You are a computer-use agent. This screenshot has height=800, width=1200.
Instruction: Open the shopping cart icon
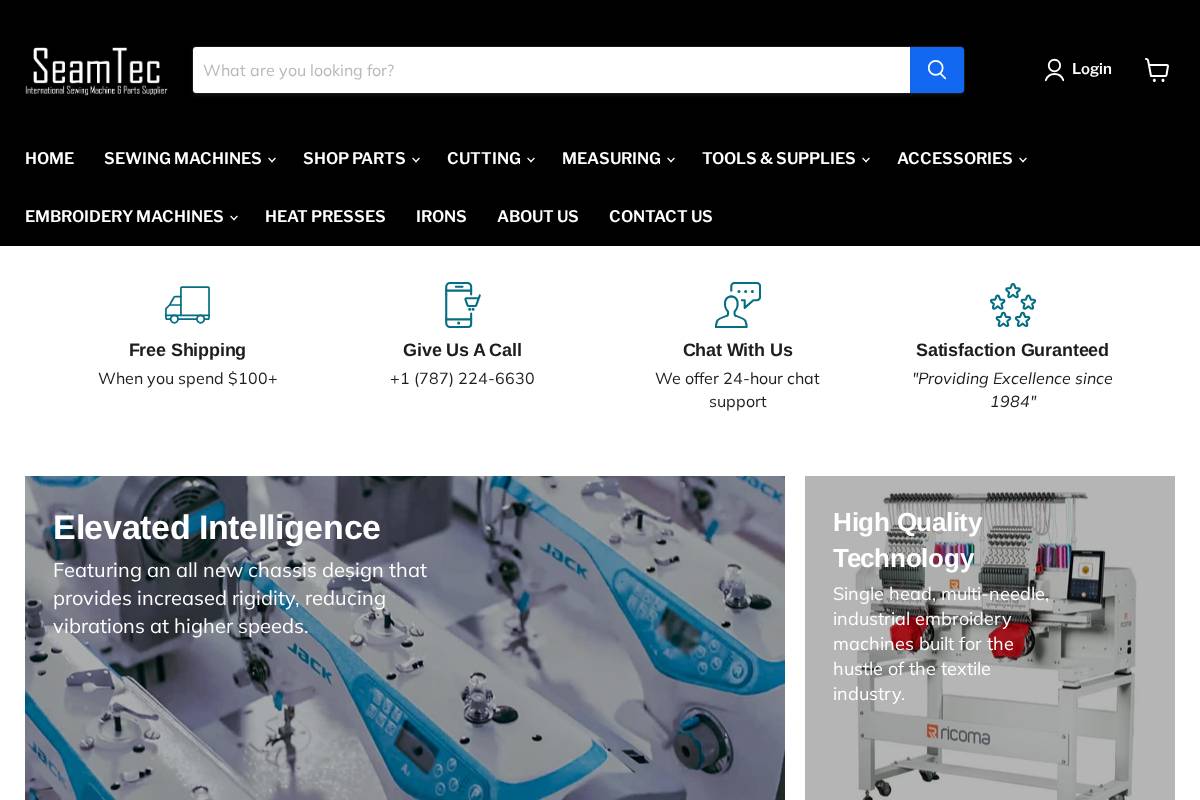(x=1157, y=70)
